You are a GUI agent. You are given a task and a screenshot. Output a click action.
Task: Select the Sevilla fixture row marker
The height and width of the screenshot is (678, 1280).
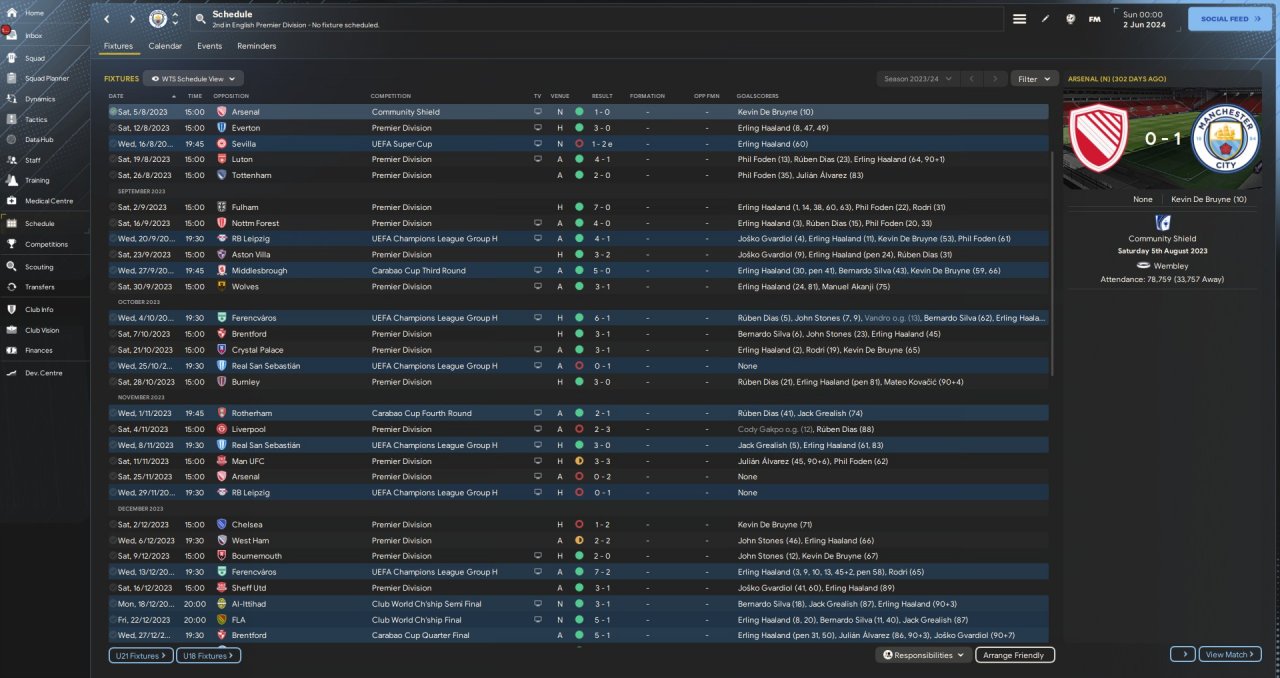pos(113,144)
